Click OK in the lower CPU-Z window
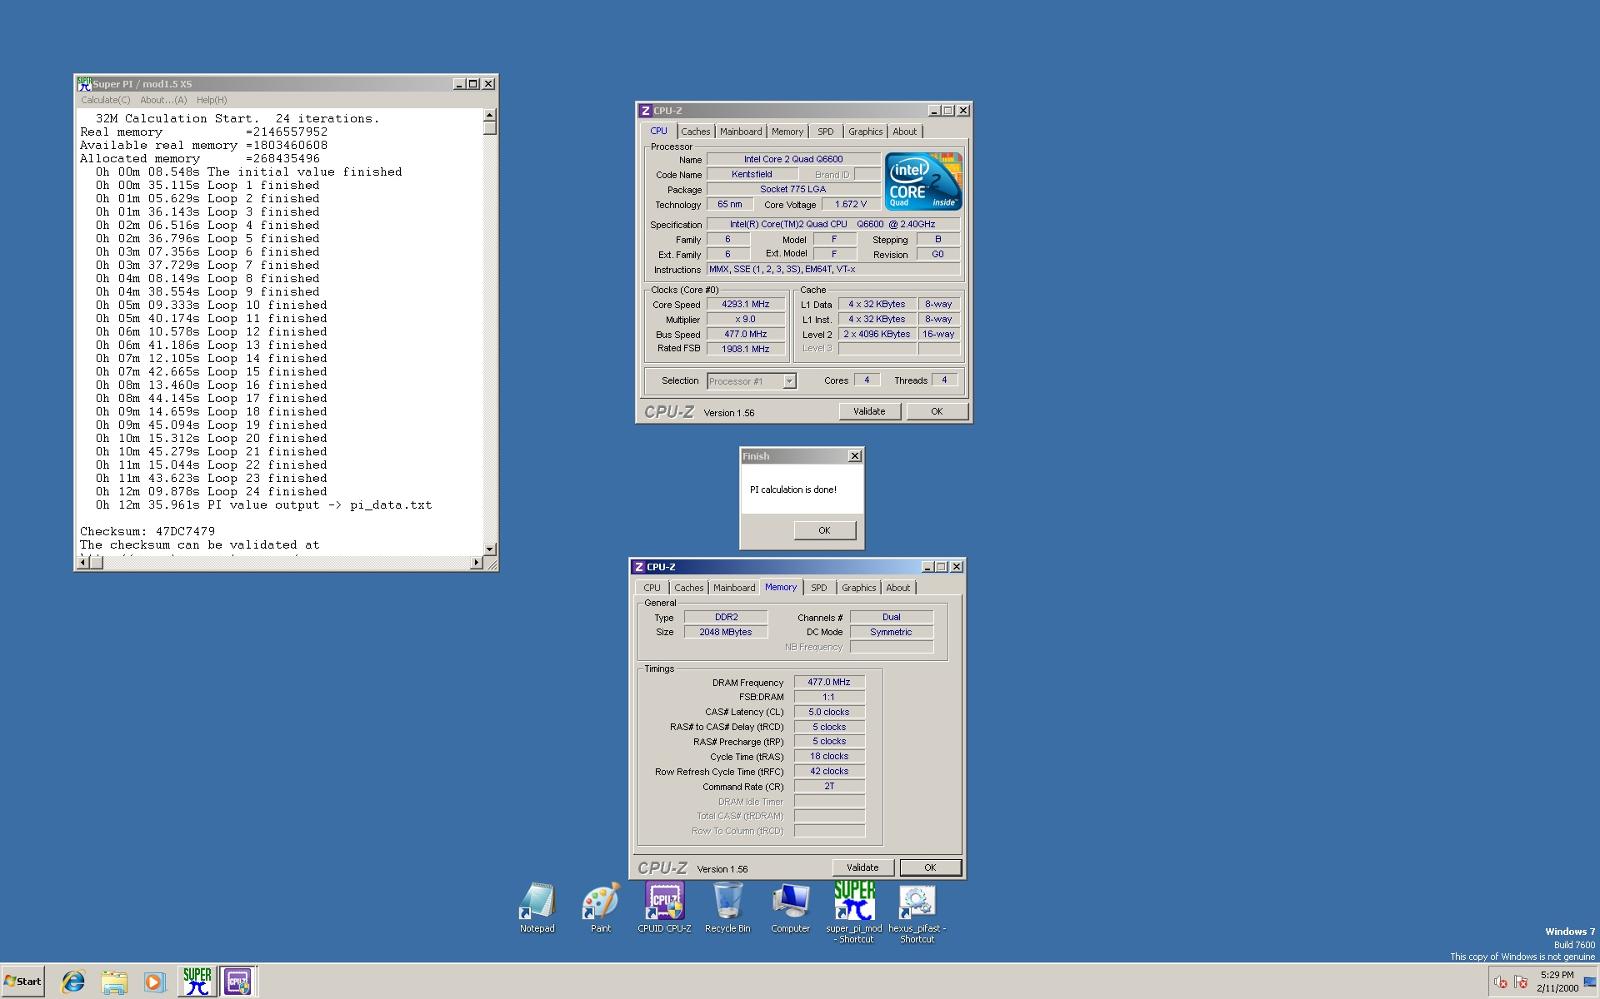 (x=930, y=867)
